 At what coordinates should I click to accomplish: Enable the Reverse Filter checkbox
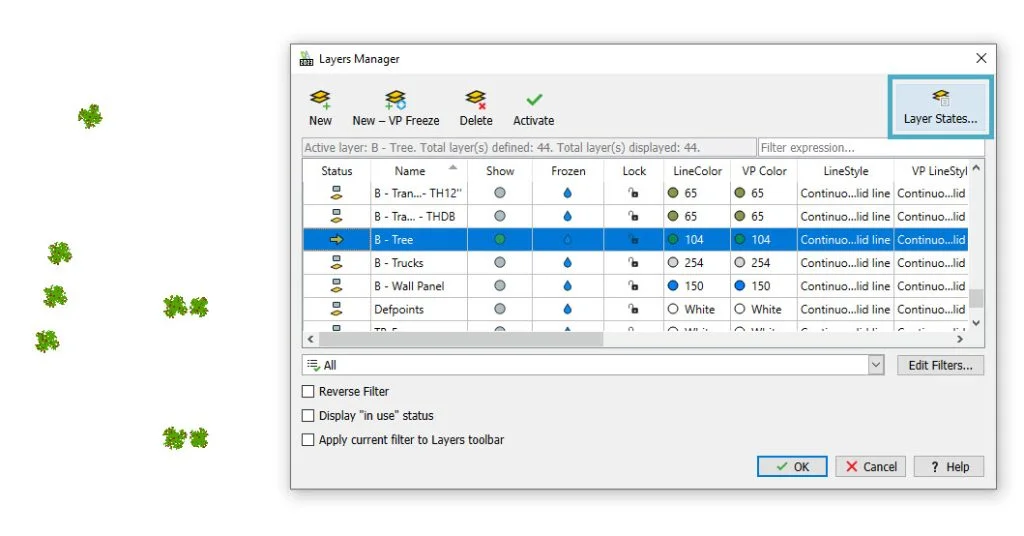tap(308, 392)
